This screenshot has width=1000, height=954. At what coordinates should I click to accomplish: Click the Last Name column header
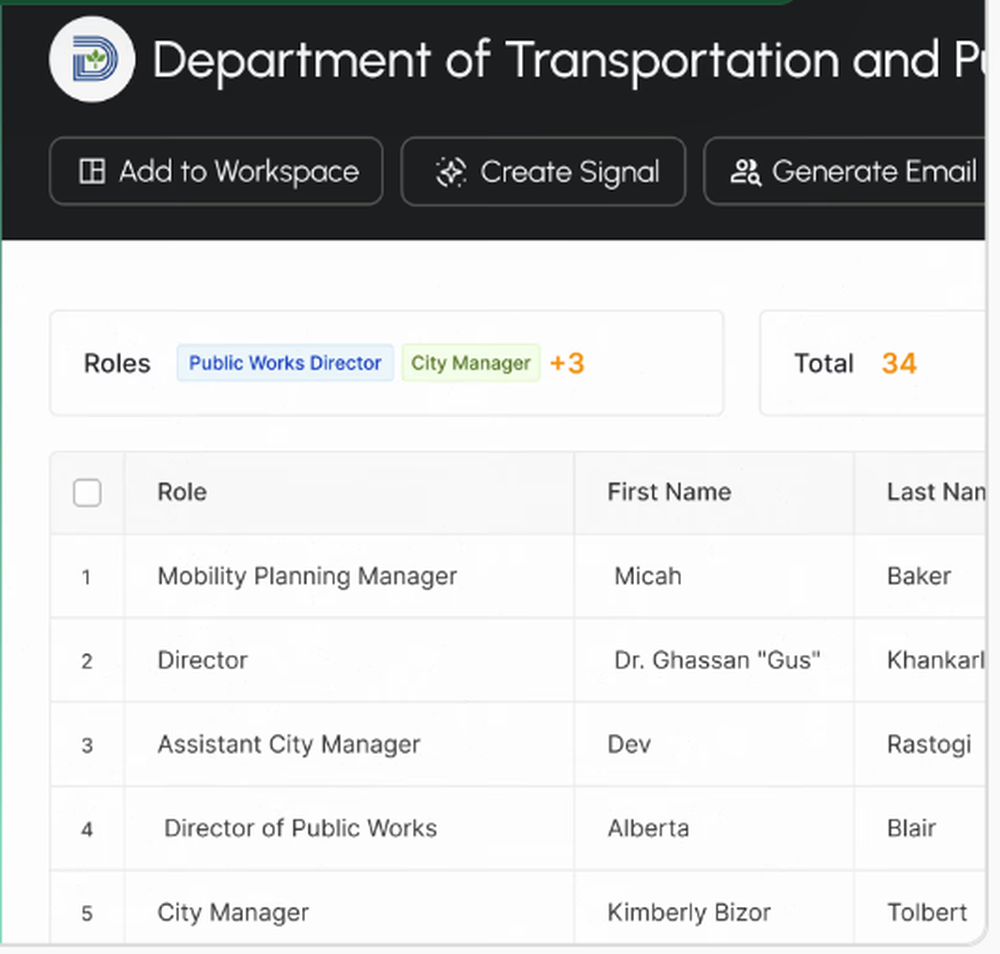point(930,492)
